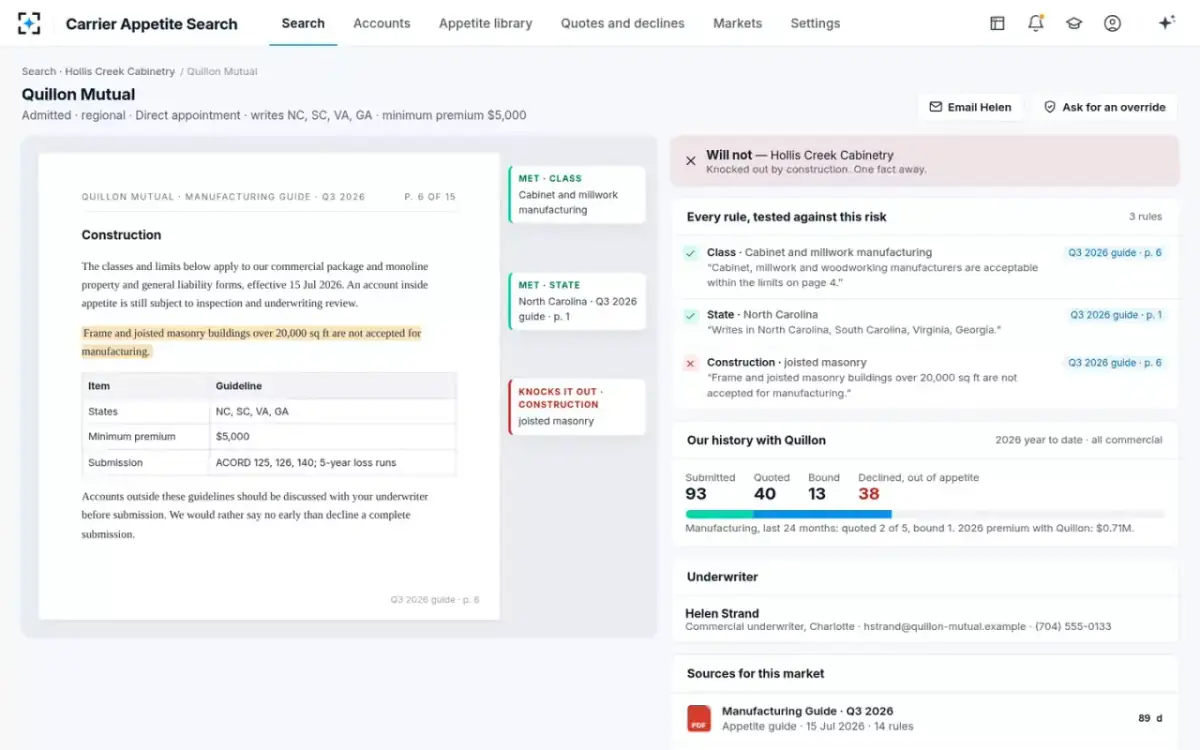
Task: Launch the sparkle AI assistant icon
Action: [x=1166, y=23]
